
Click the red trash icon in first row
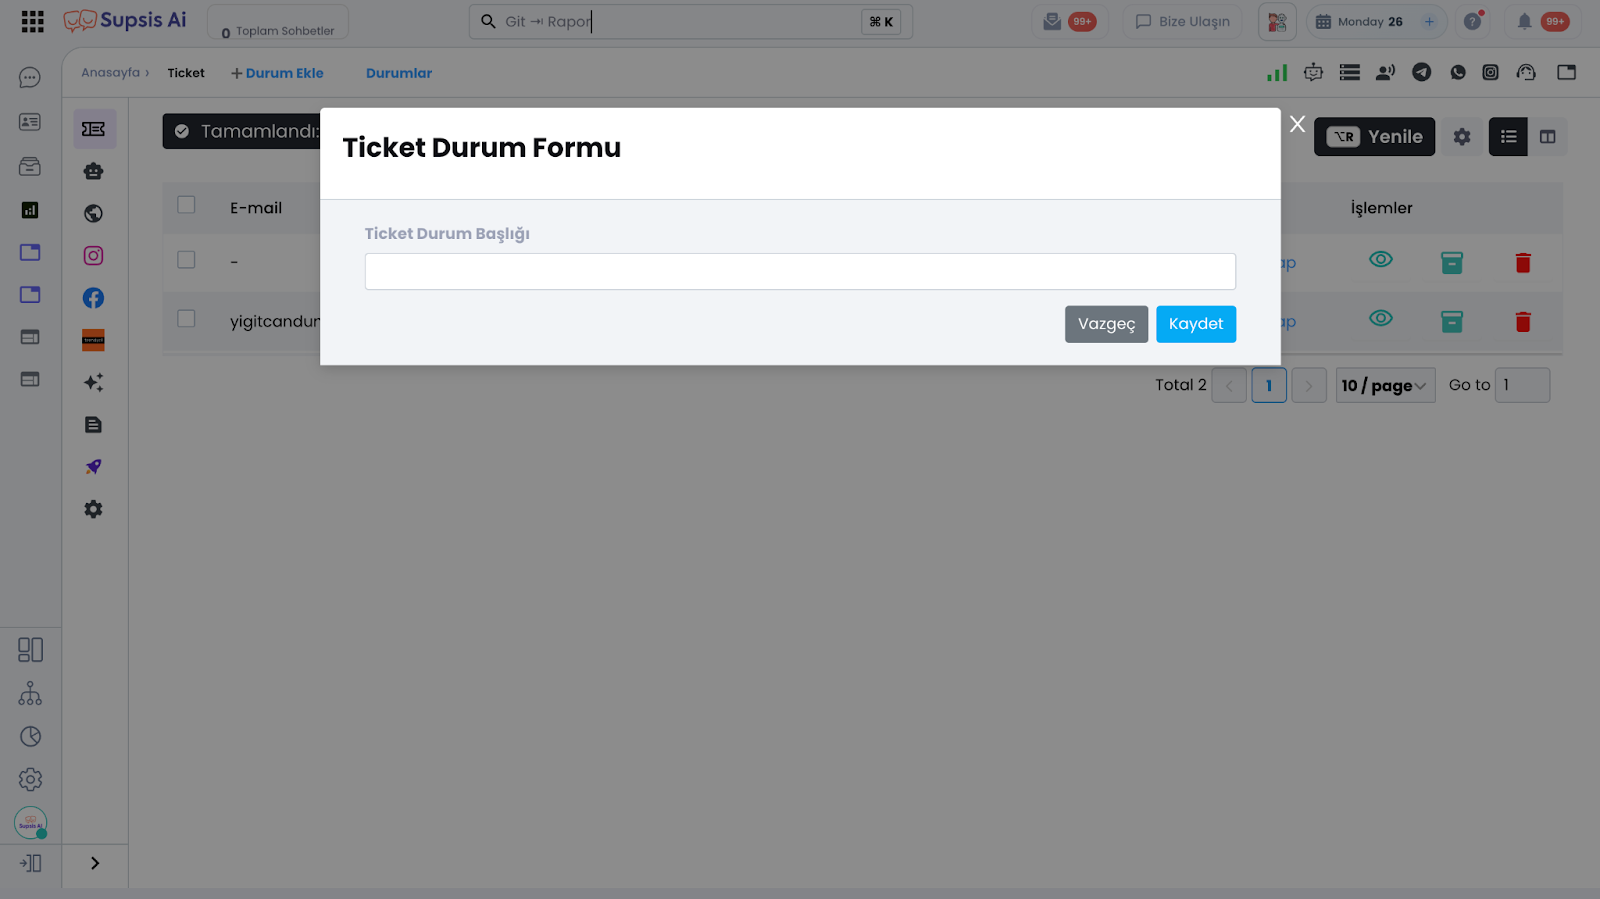[1523, 263]
